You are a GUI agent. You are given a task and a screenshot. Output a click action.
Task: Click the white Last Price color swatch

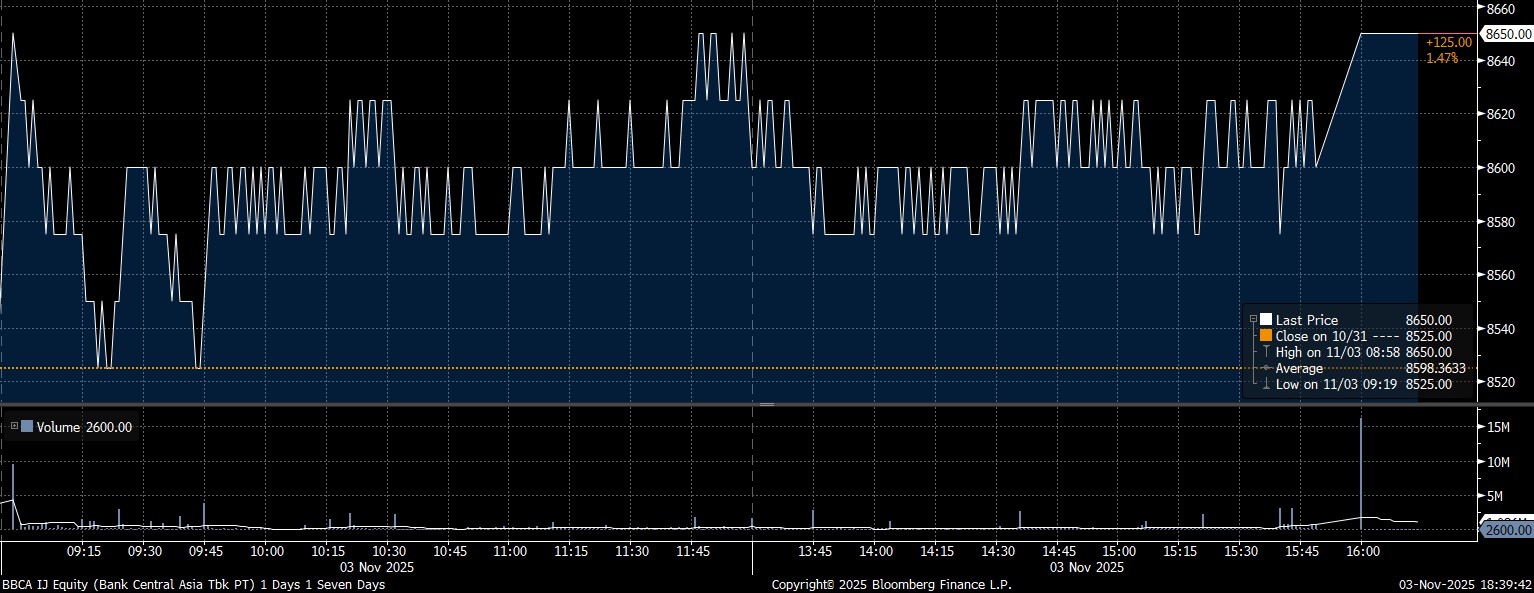click(1266, 320)
